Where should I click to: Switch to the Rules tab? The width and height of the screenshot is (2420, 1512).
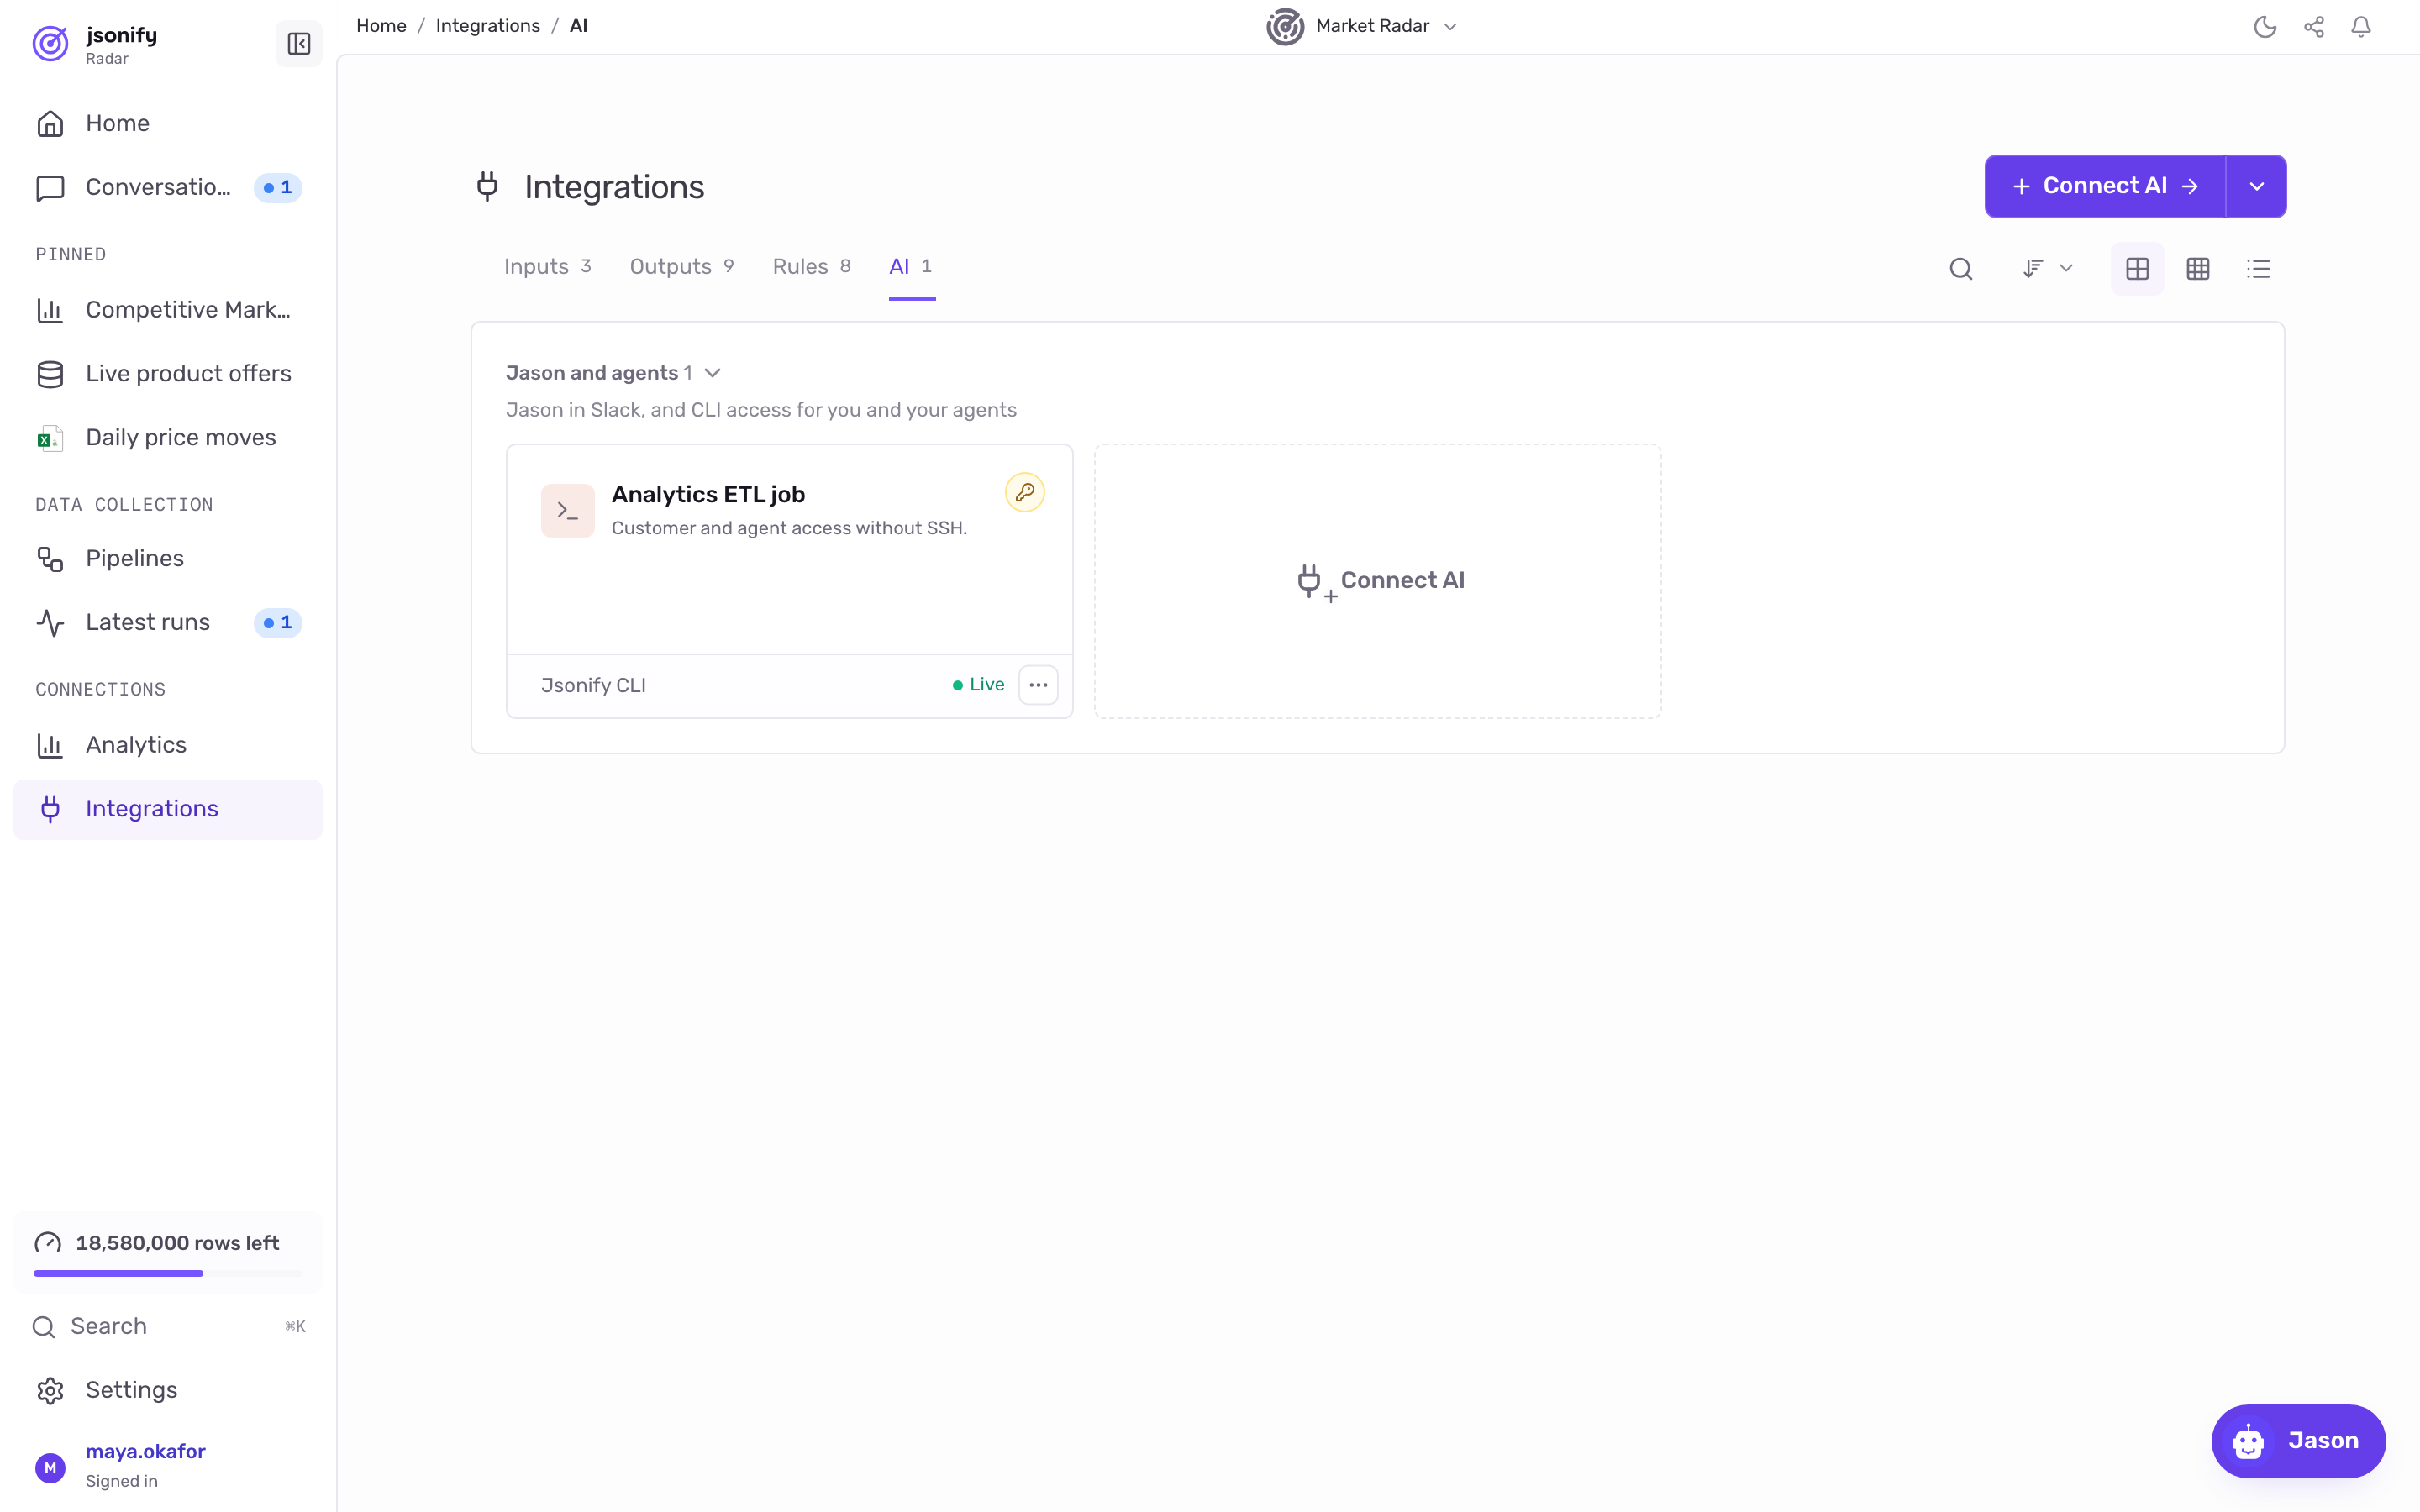coord(812,267)
